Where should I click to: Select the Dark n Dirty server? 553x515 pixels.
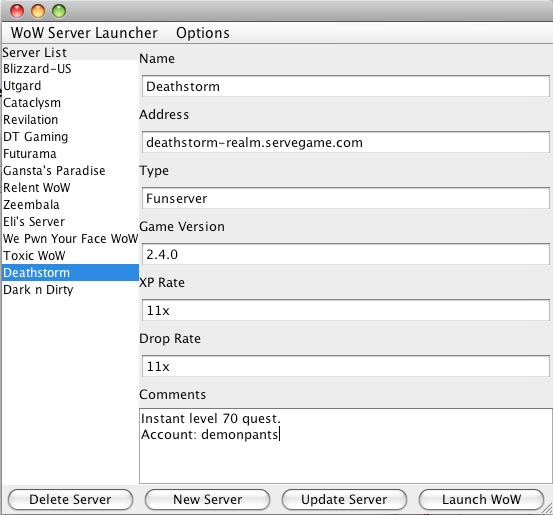point(70,290)
